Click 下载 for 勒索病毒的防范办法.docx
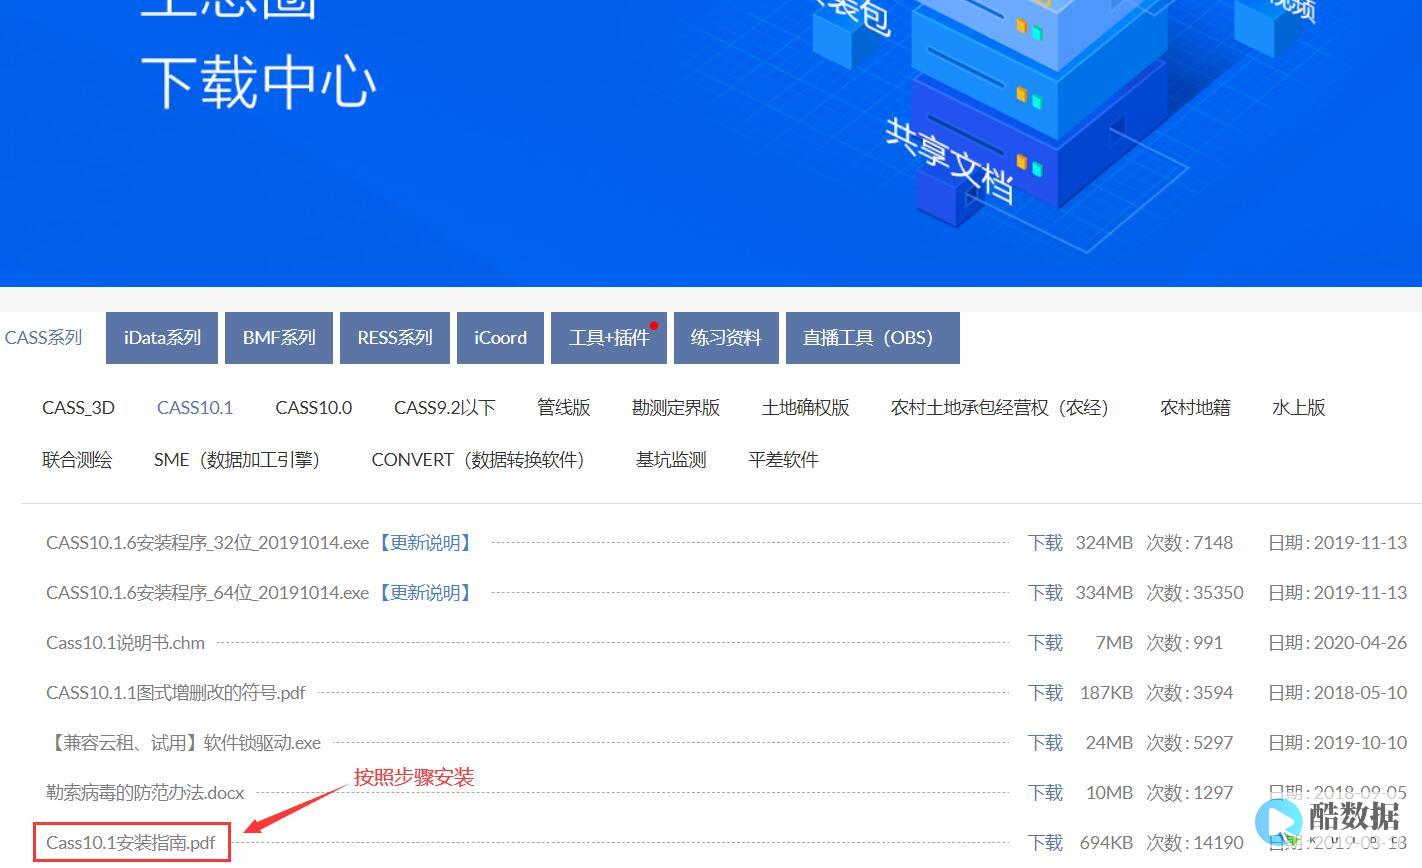 click(1045, 793)
